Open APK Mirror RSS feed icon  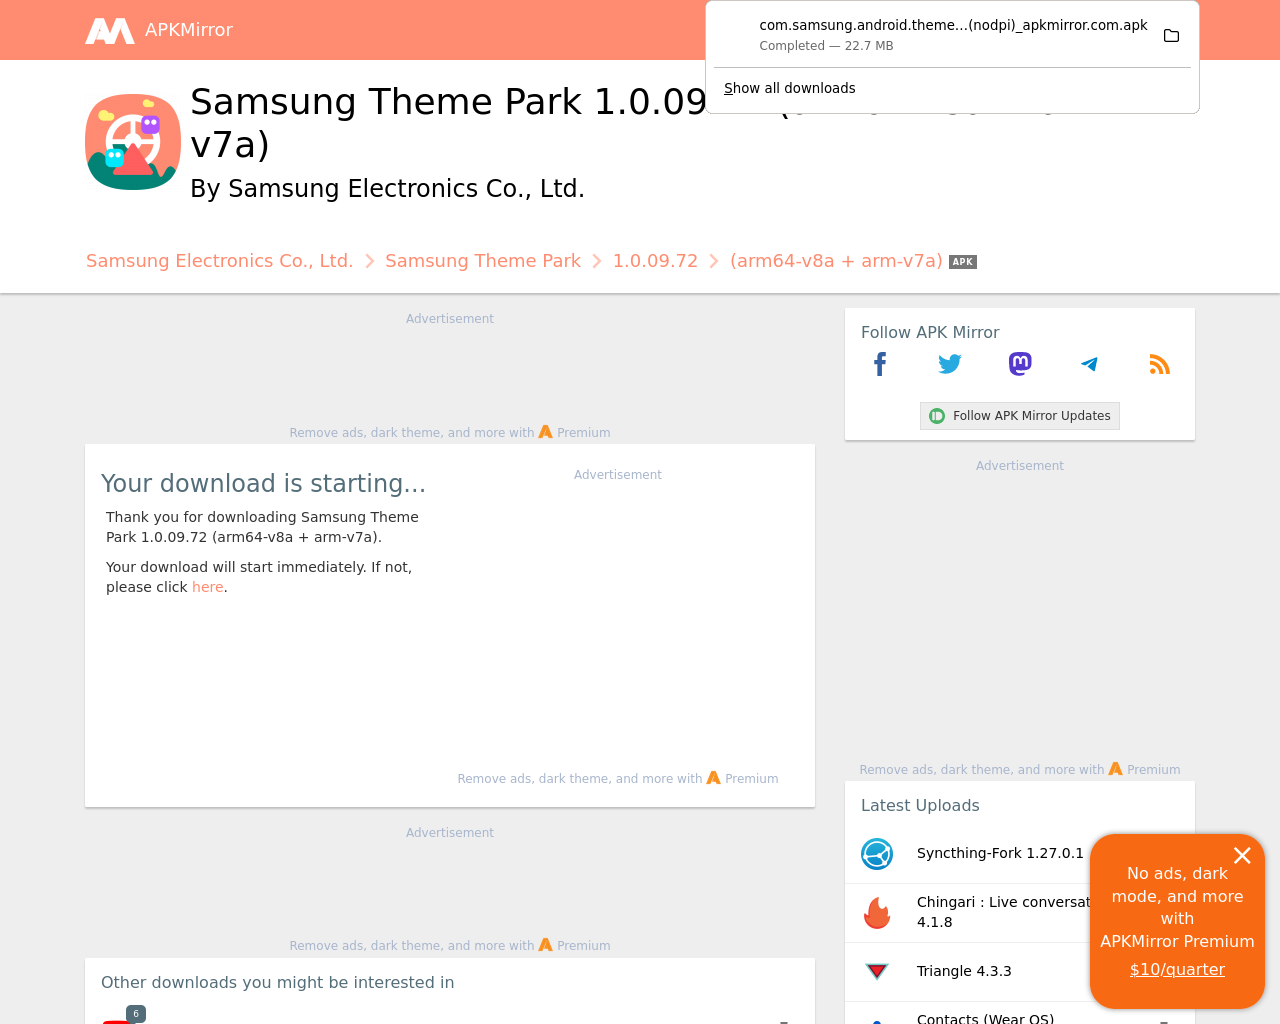1160,364
